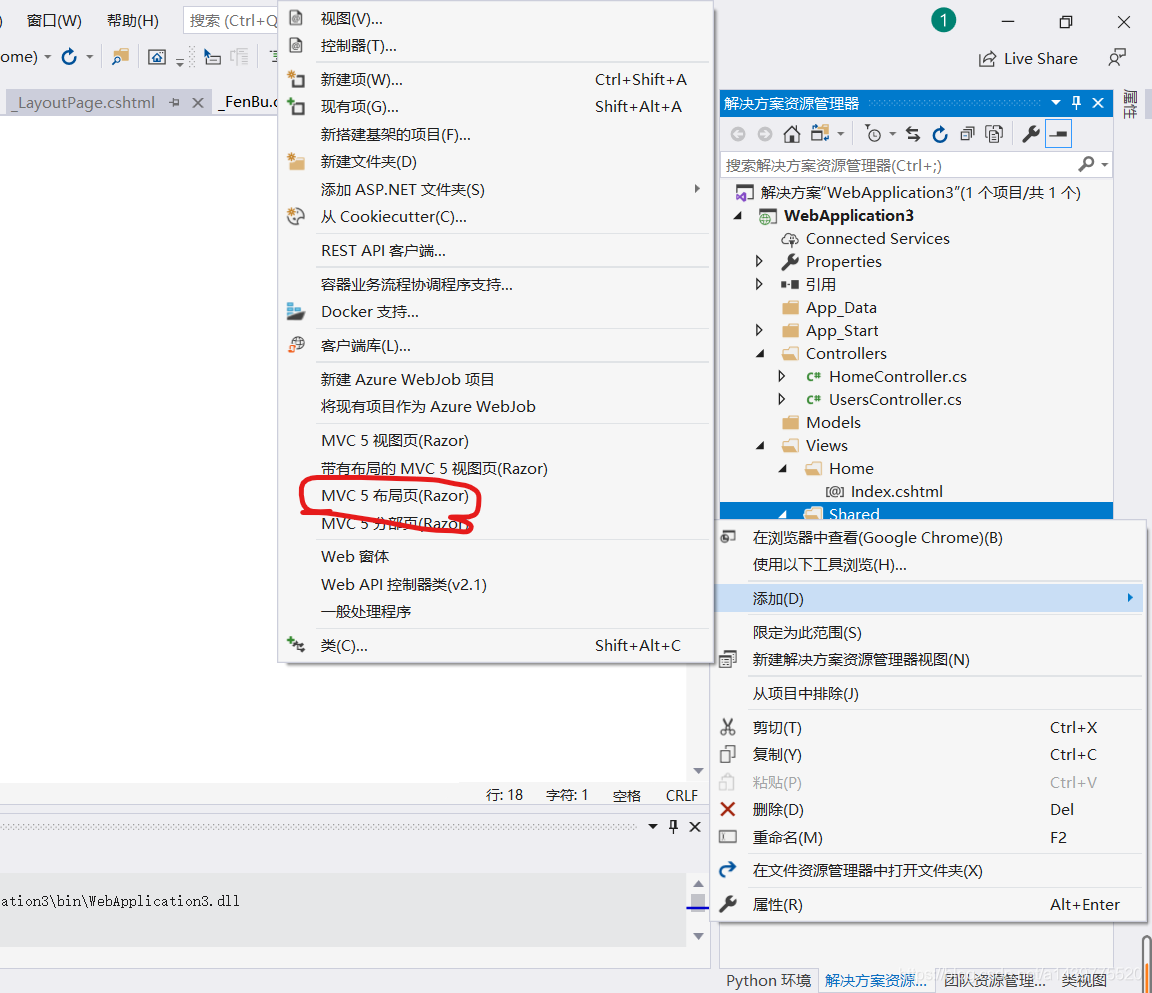Viewport: 1152px width, 993px height.
Task: Choose Cut (剪切) from context menu
Action: (929, 727)
